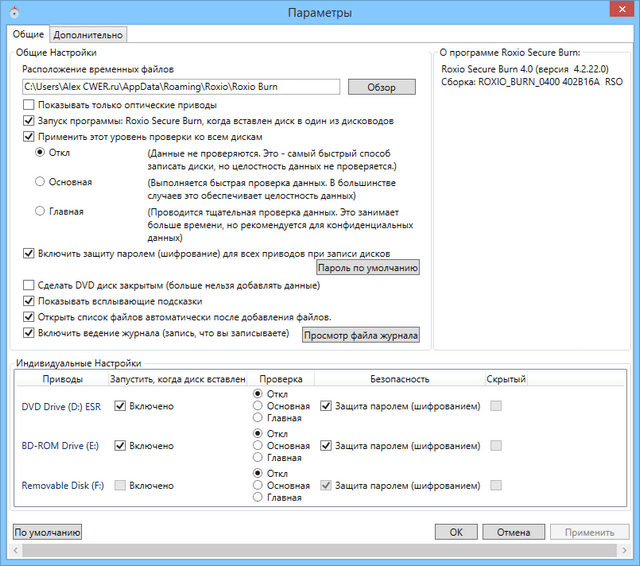Select Откл for DVD Drive (D:)
The width and height of the screenshot is (640, 566).
click(x=258, y=394)
